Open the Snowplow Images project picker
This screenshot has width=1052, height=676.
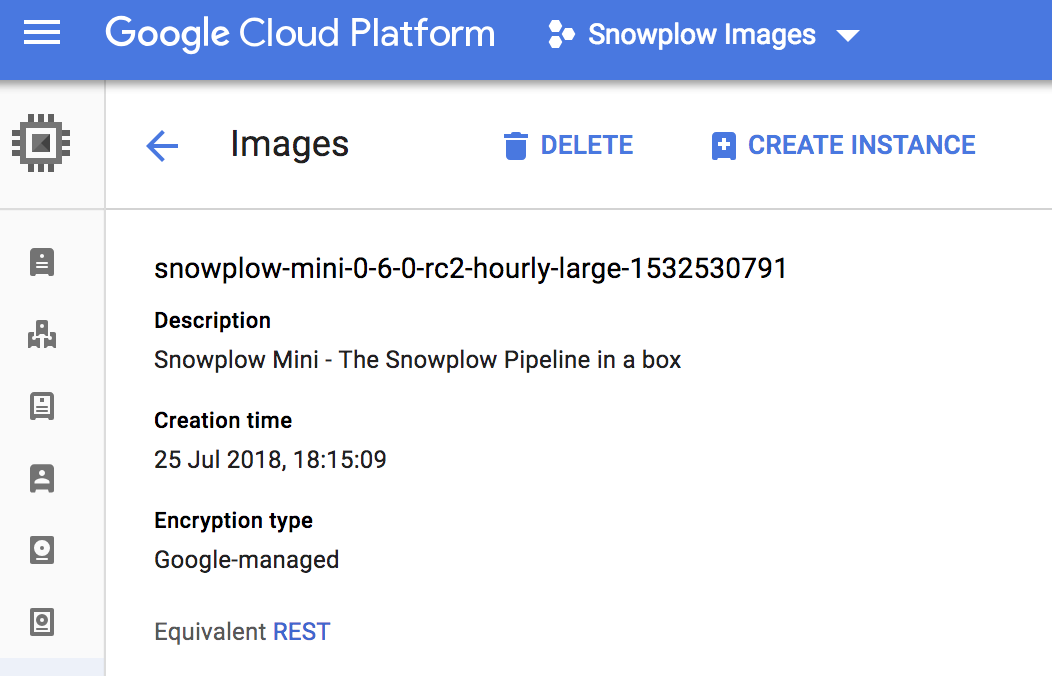point(701,35)
